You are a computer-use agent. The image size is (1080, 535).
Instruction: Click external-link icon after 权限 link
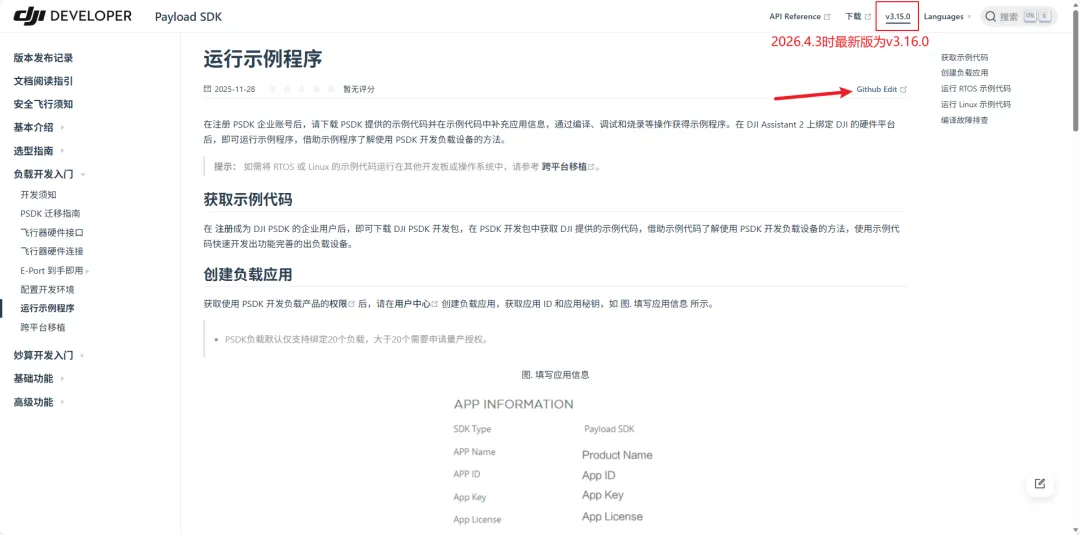click(352, 304)
